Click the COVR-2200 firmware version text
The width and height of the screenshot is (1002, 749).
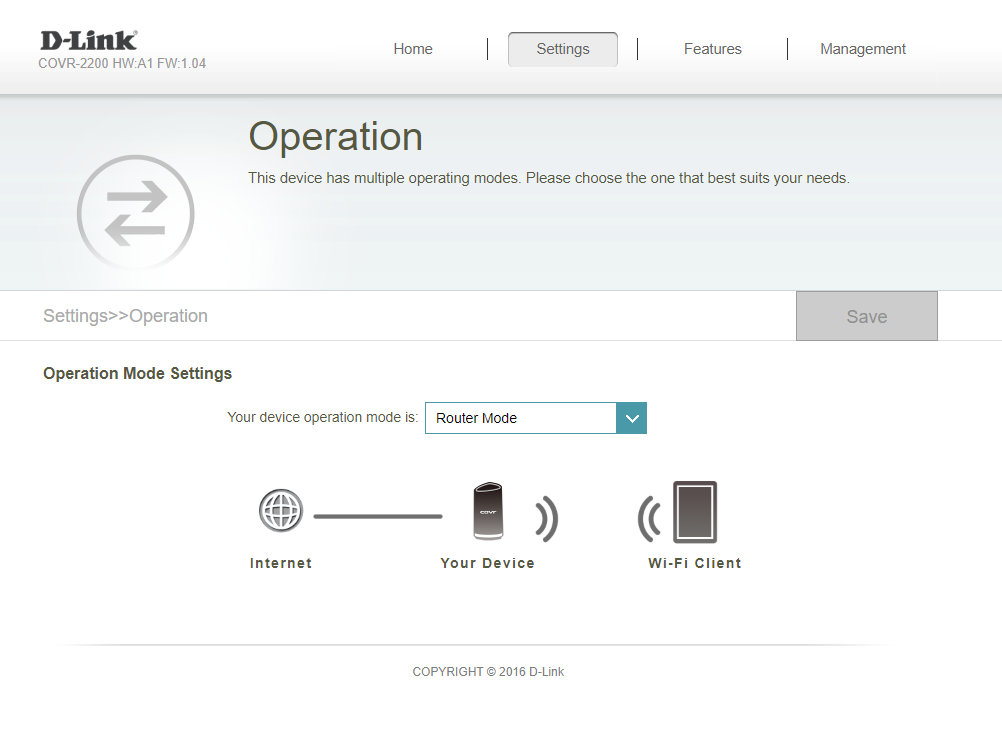(x=122, y=64)
